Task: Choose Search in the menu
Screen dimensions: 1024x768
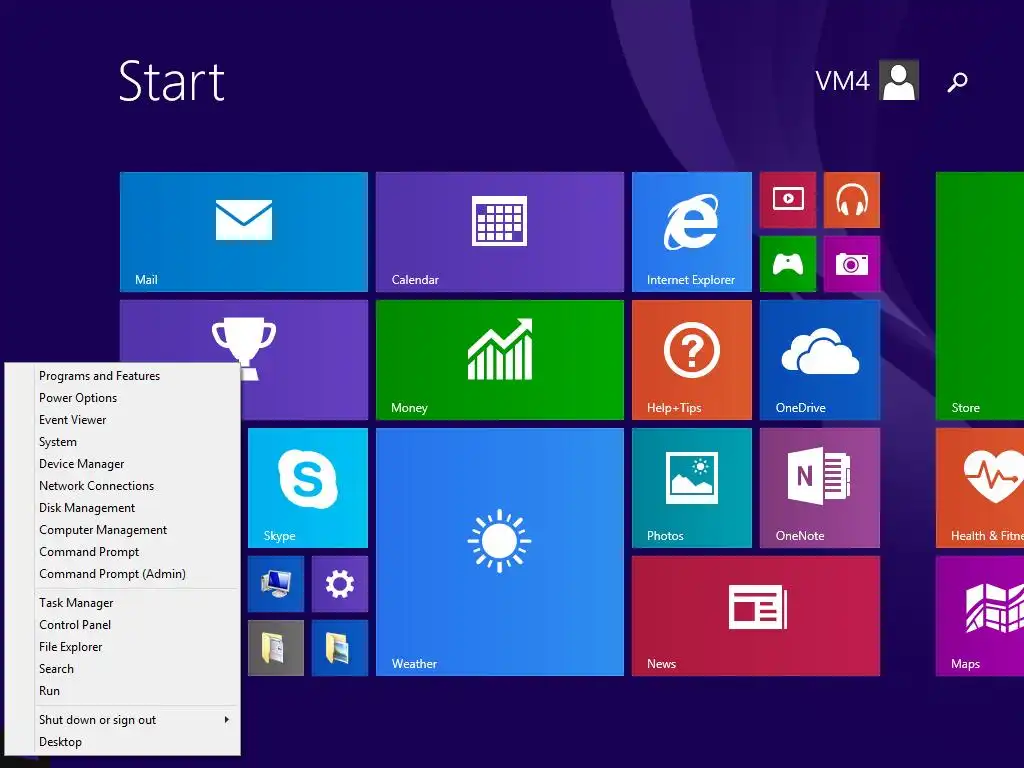Action: pos(123,669)
